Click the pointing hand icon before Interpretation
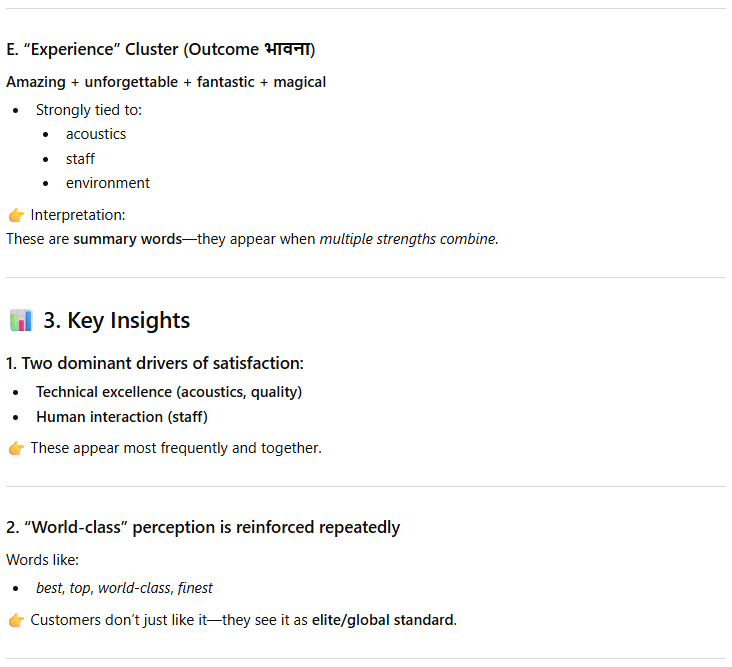Image resolution: width=732 pixels, height=667 pixels. tap(16, 215)
